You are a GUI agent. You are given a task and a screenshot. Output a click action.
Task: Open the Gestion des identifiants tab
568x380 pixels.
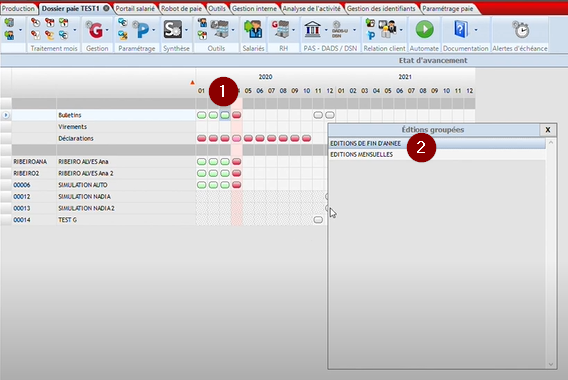pos(381,8)
